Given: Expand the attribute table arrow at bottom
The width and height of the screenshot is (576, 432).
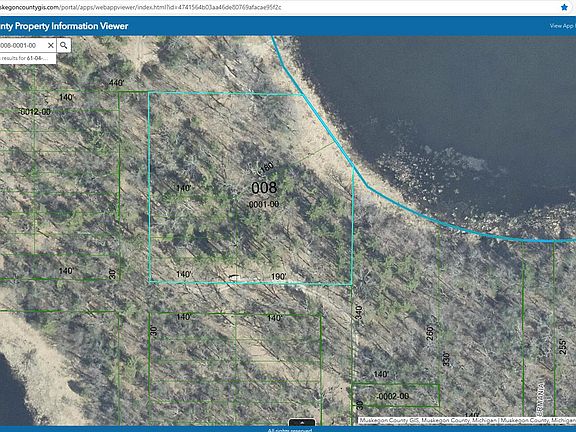Looking at the screenshot, I should [302, 422].
